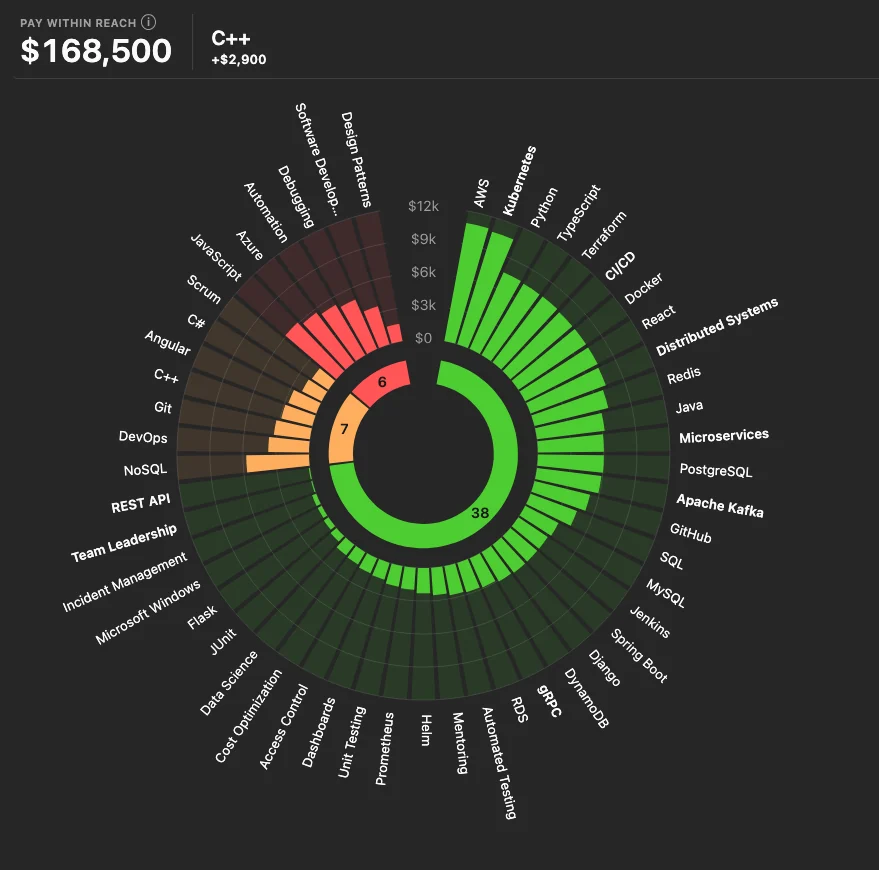Click the info icon beside Pay Within Reach
Viewport: 879px width, 870px height.
click(149, 22)
